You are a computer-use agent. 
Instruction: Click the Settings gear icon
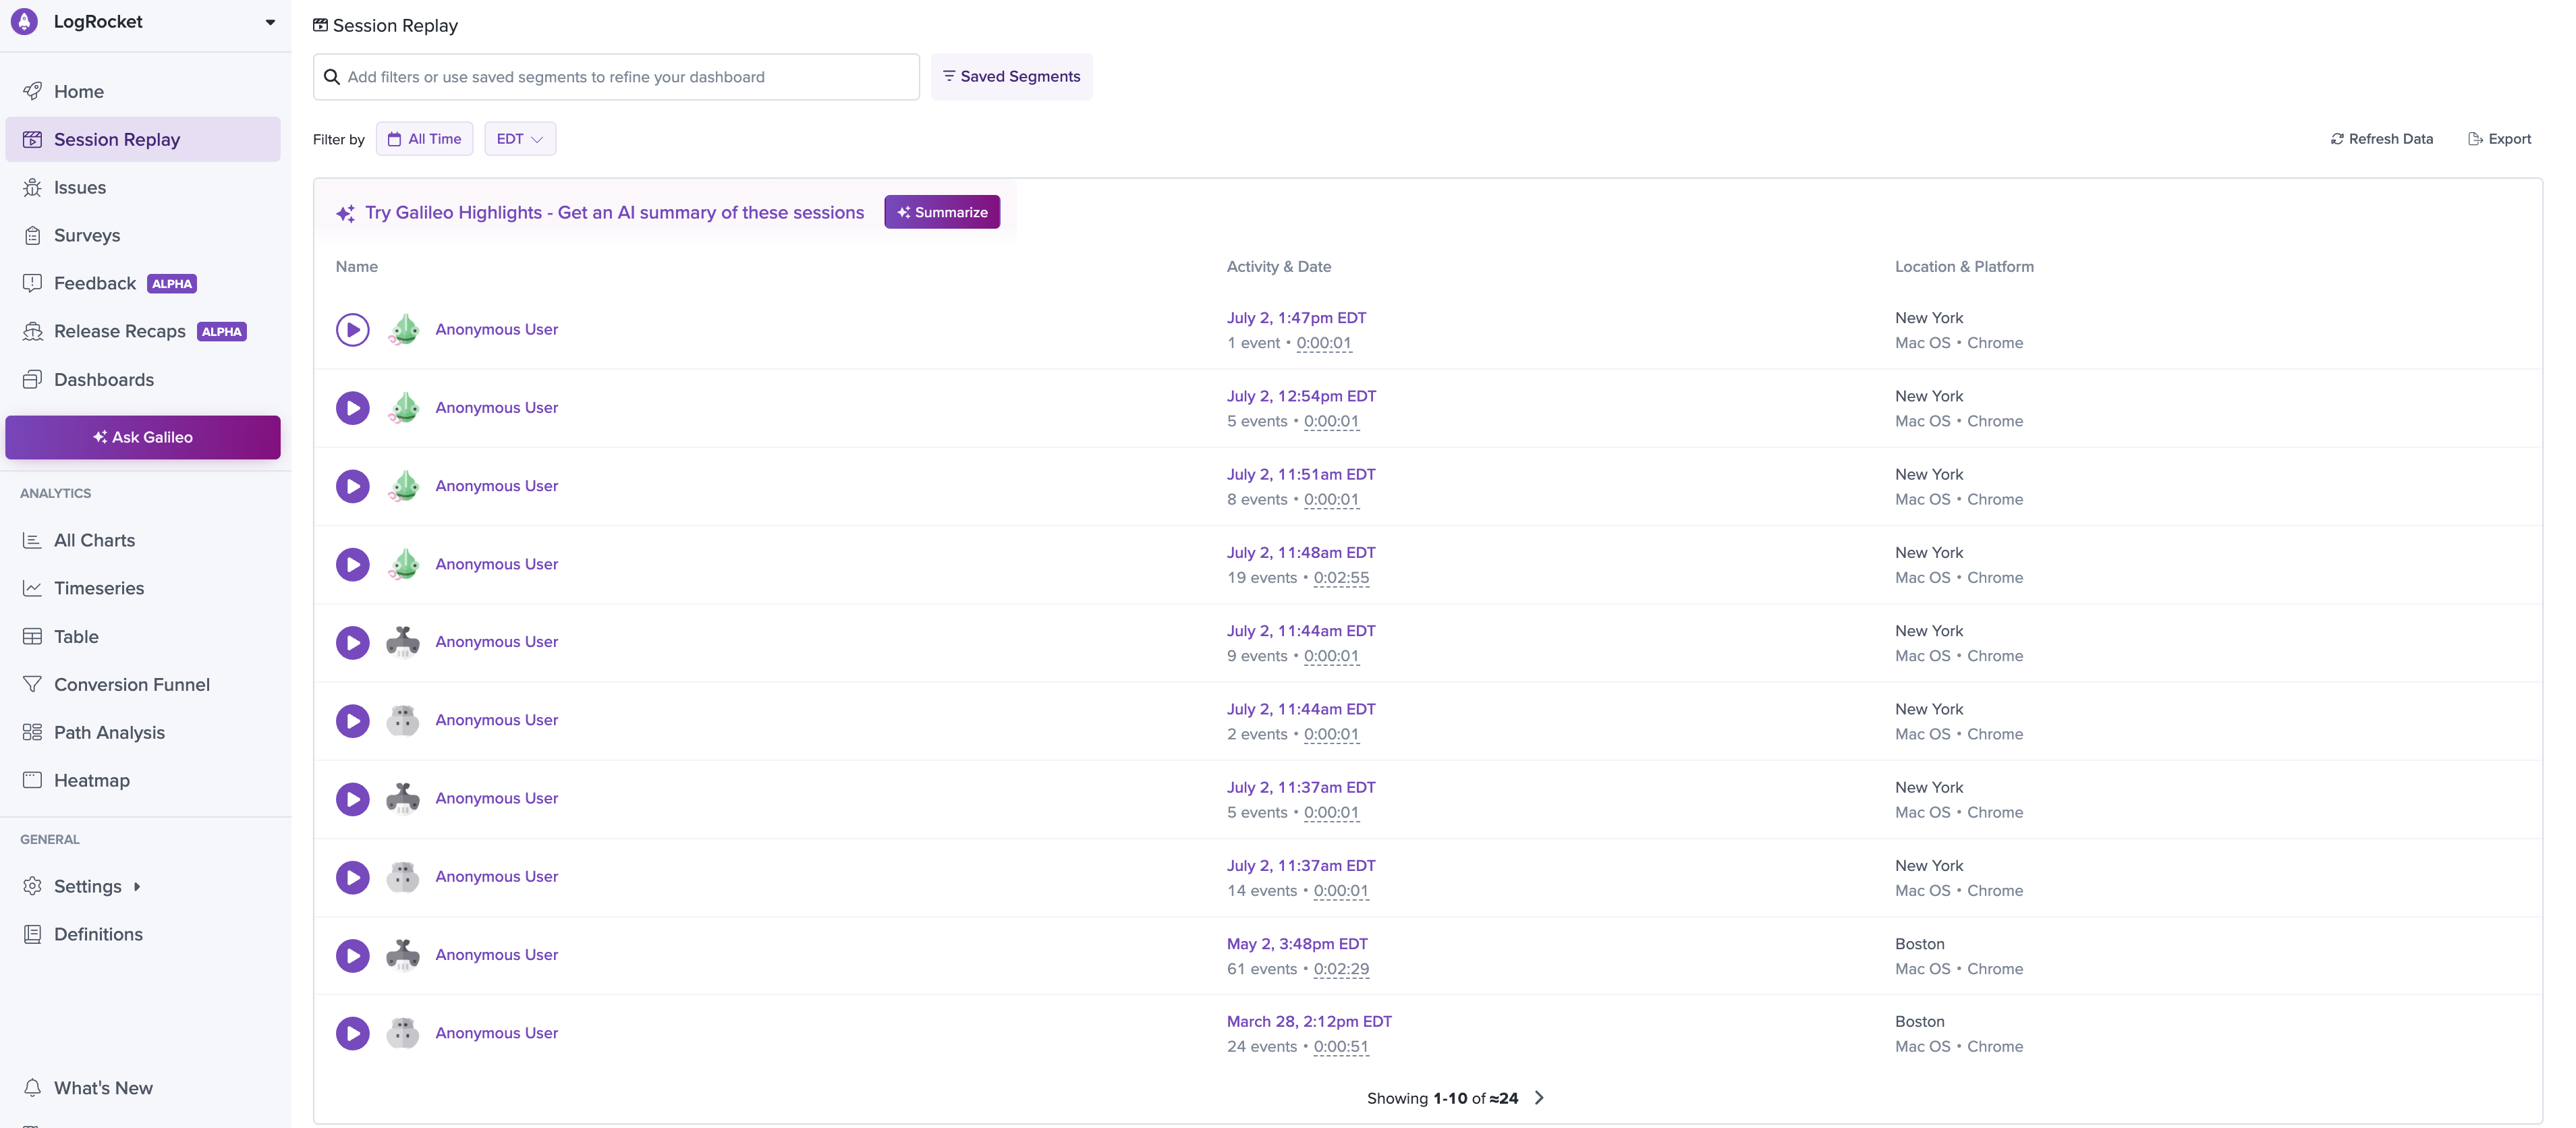click(32, 886)
